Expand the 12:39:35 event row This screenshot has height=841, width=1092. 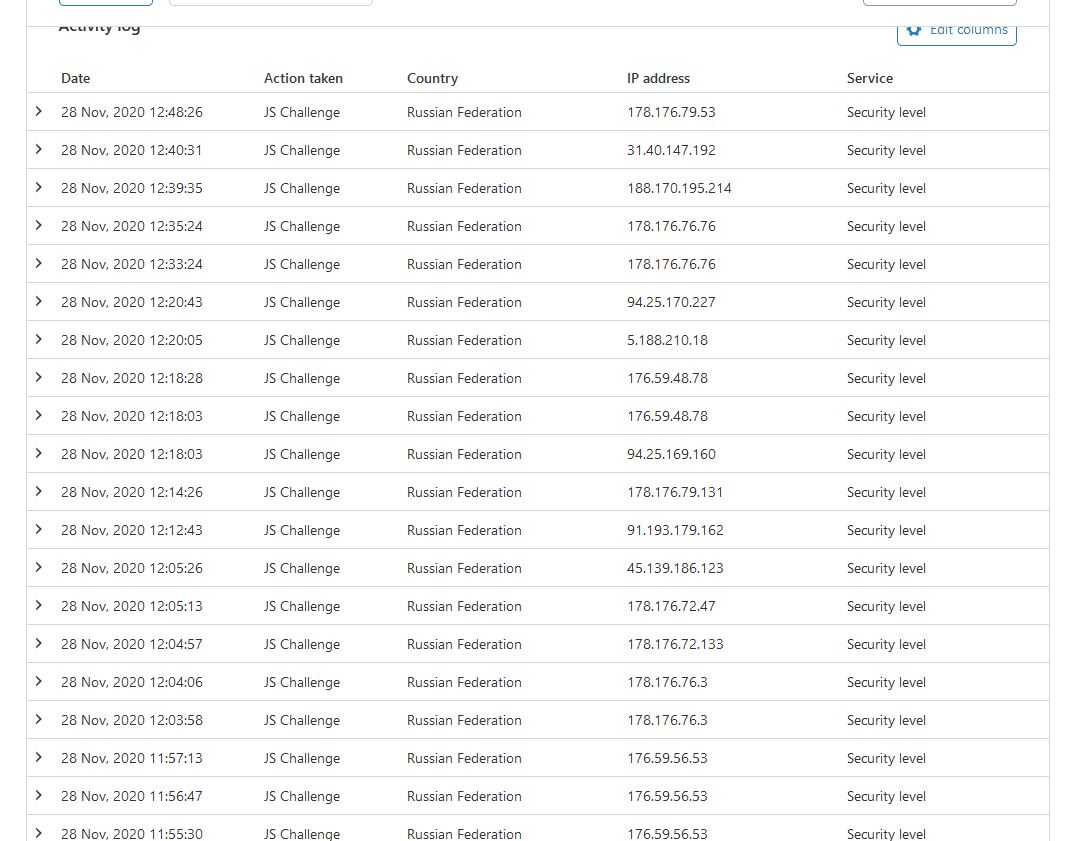pyautogui.click(x=39, y=188)
